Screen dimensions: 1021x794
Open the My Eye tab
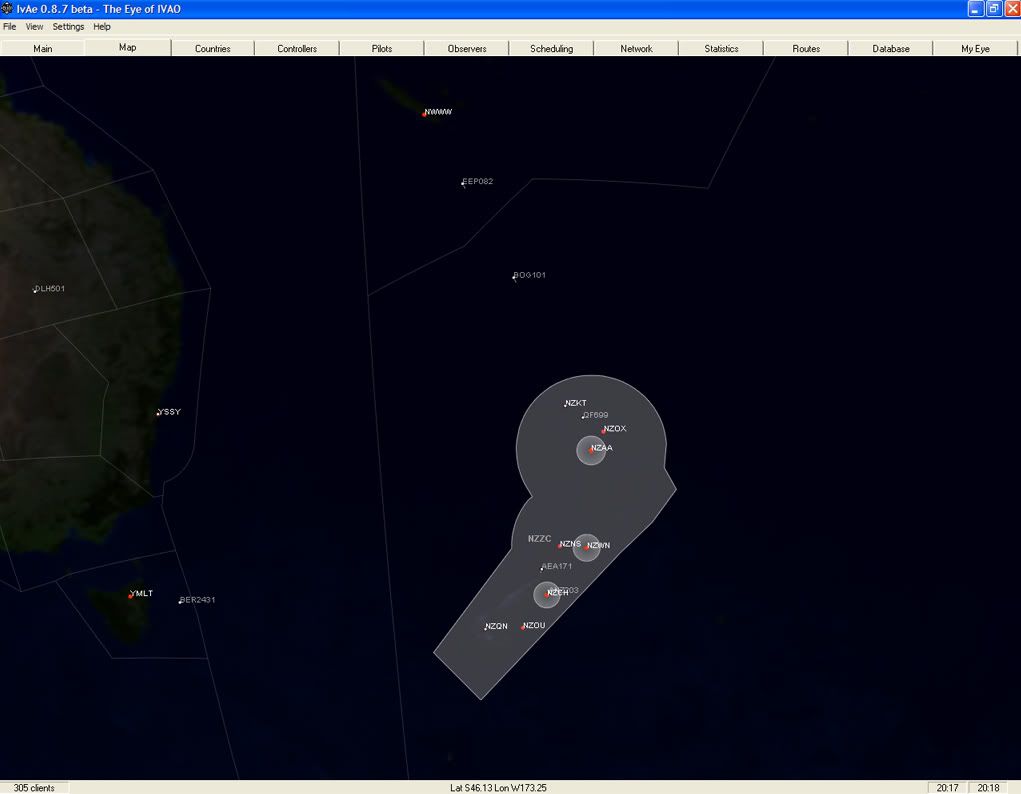point(975,48)
